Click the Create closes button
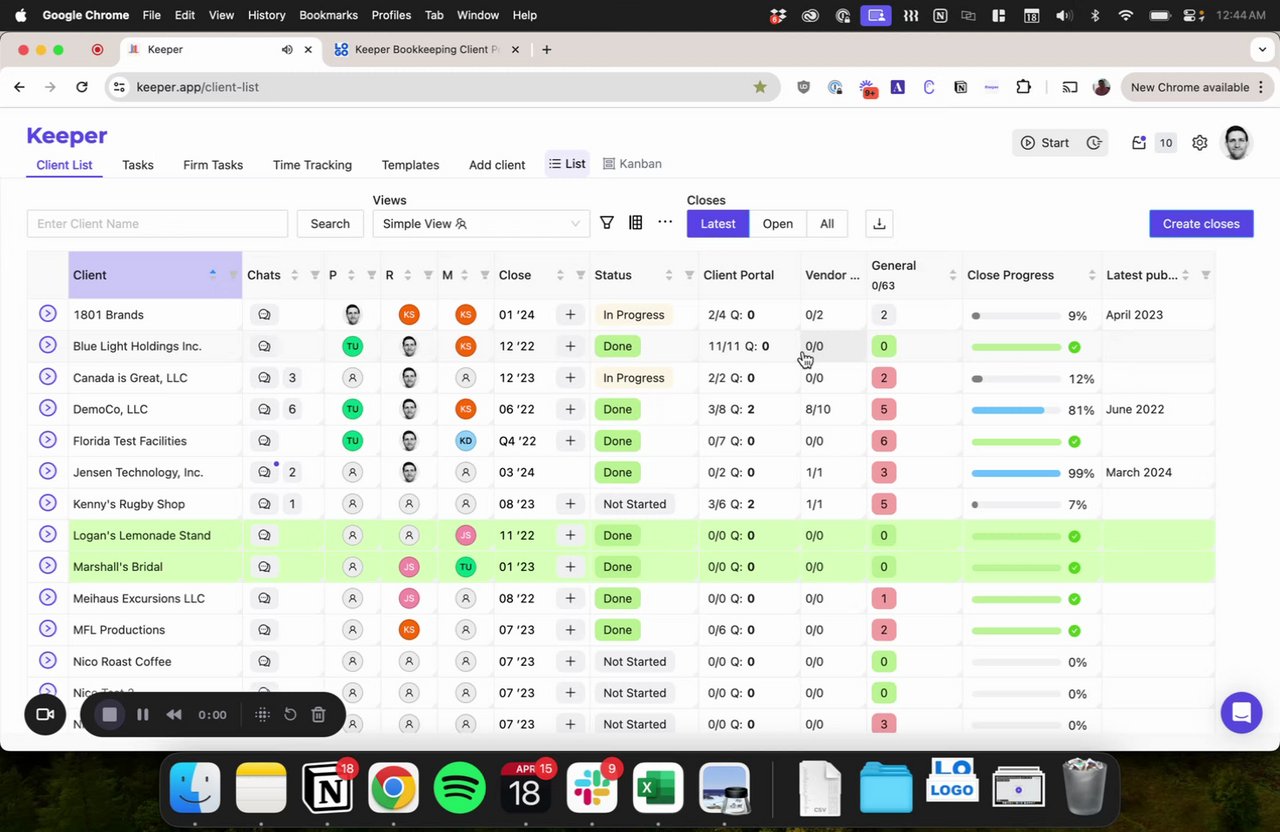 pos(1201,224)
